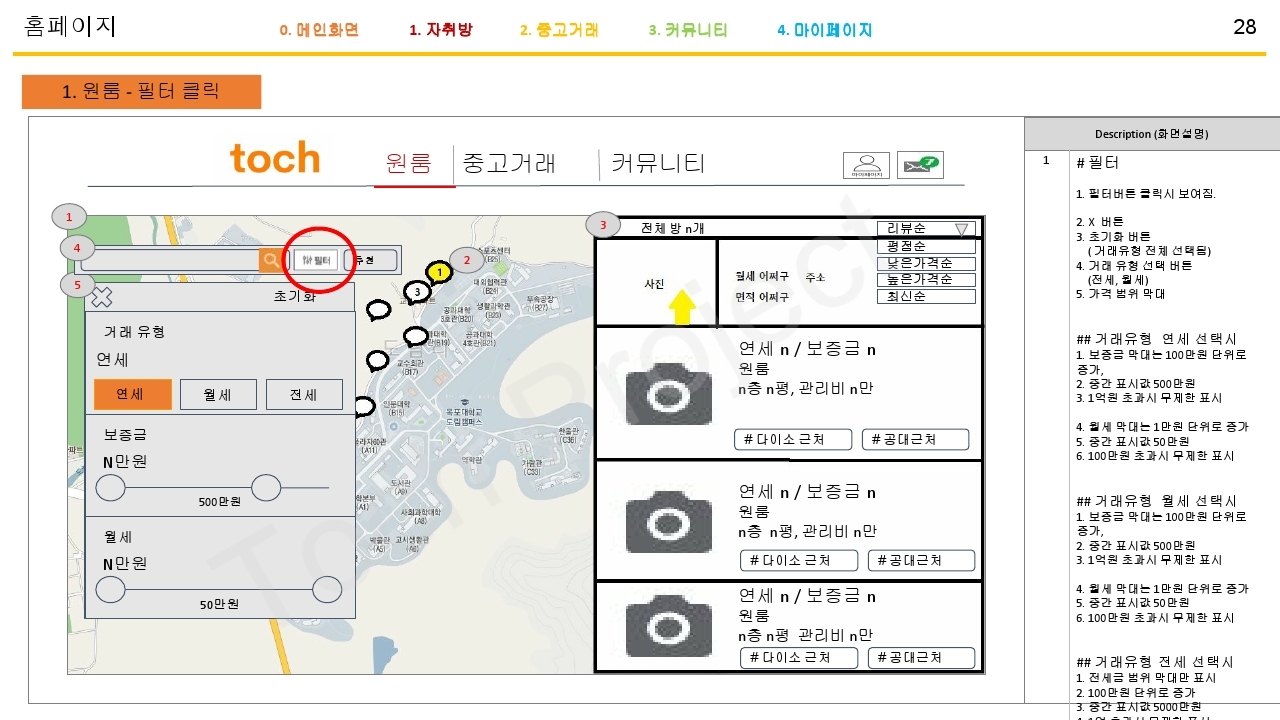Click #공대근처 tag in the third listing
Viewport: 1280px width, 720px height.
click(921, 657)
